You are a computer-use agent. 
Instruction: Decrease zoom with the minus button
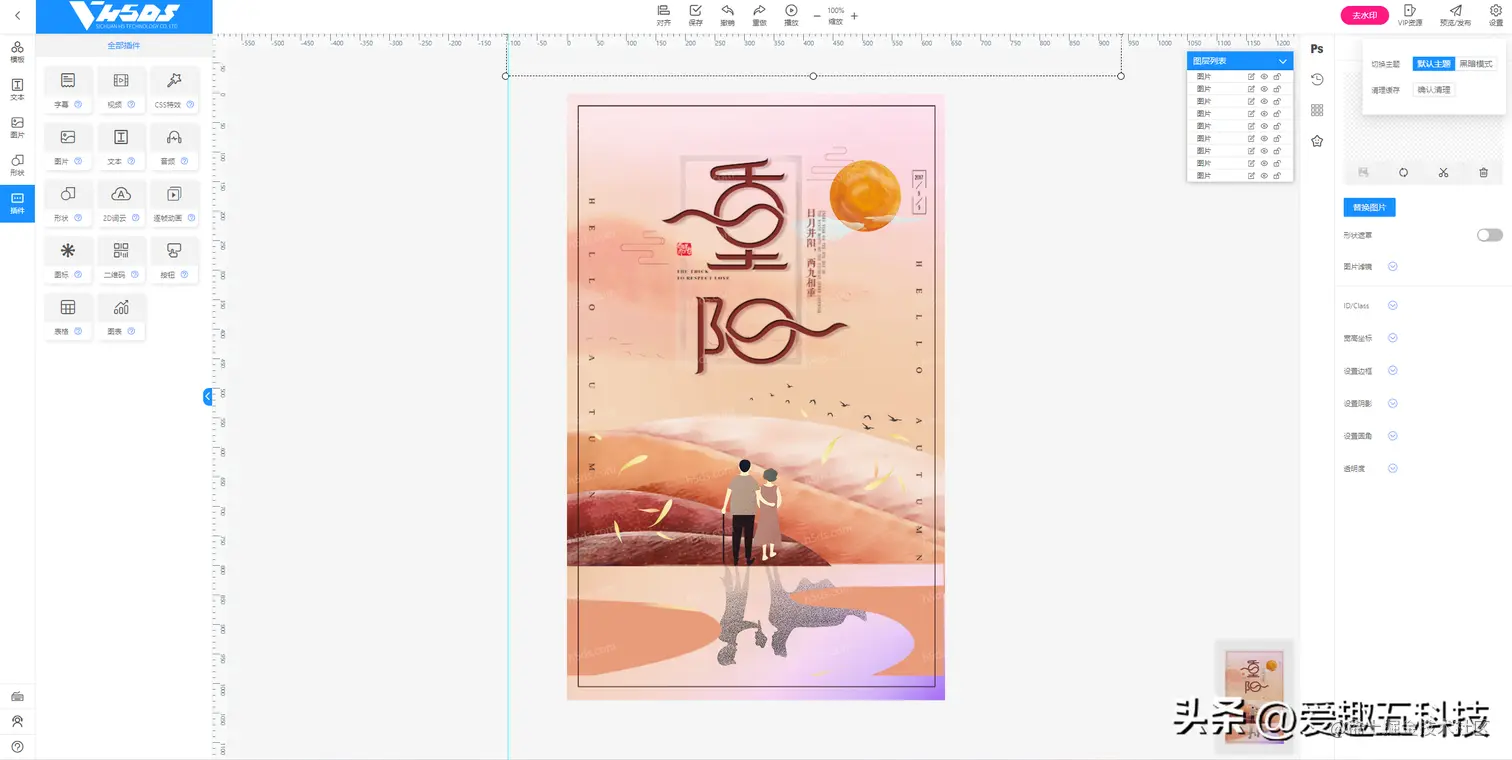click(x=817, y=16)
